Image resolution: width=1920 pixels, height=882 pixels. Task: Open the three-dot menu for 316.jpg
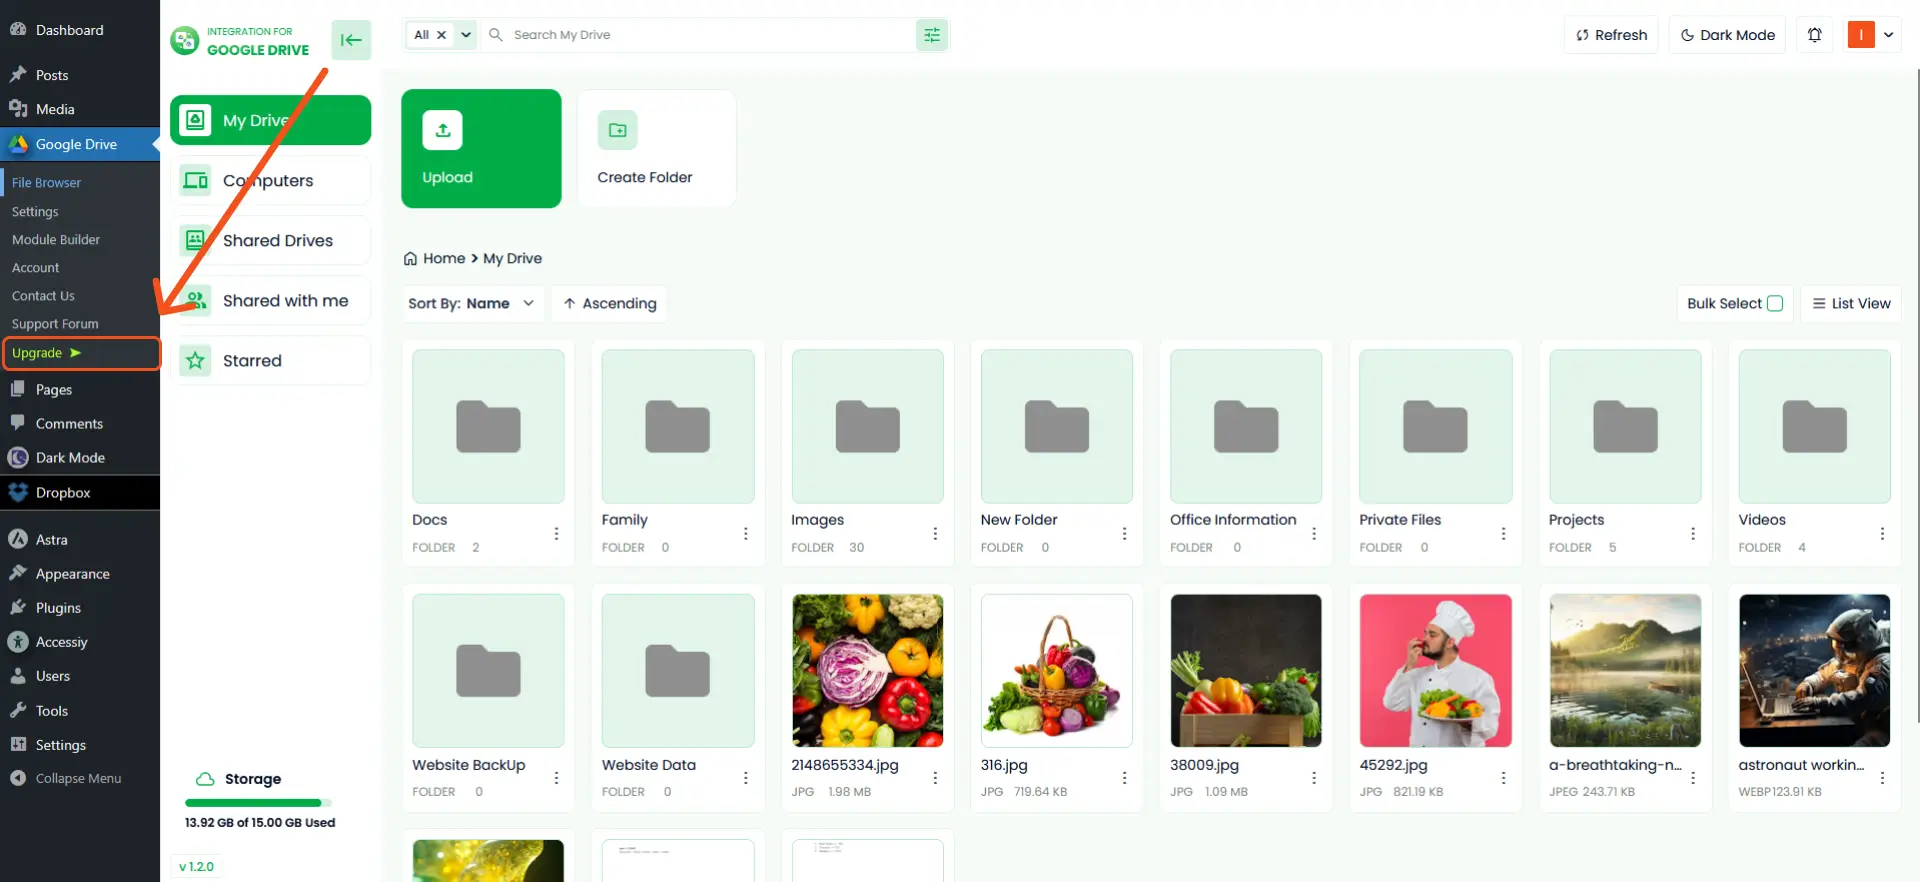(1124, 778)
